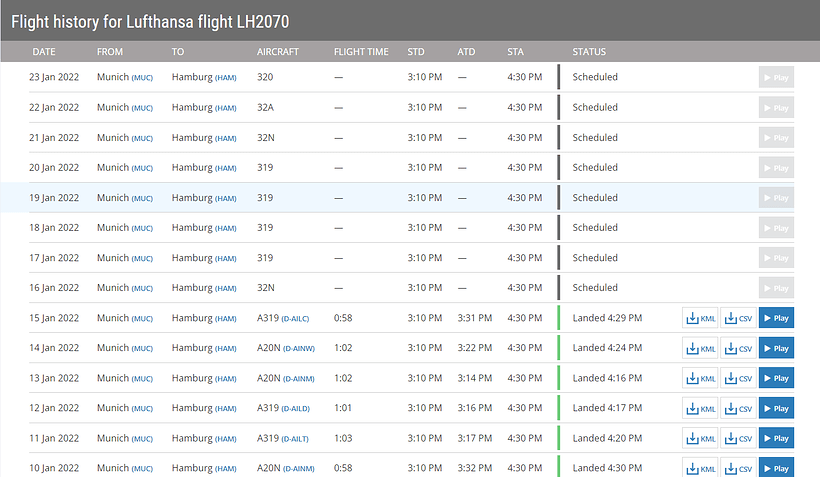Download CSV for 15 Jan 2022 flight

coord(738,318)
